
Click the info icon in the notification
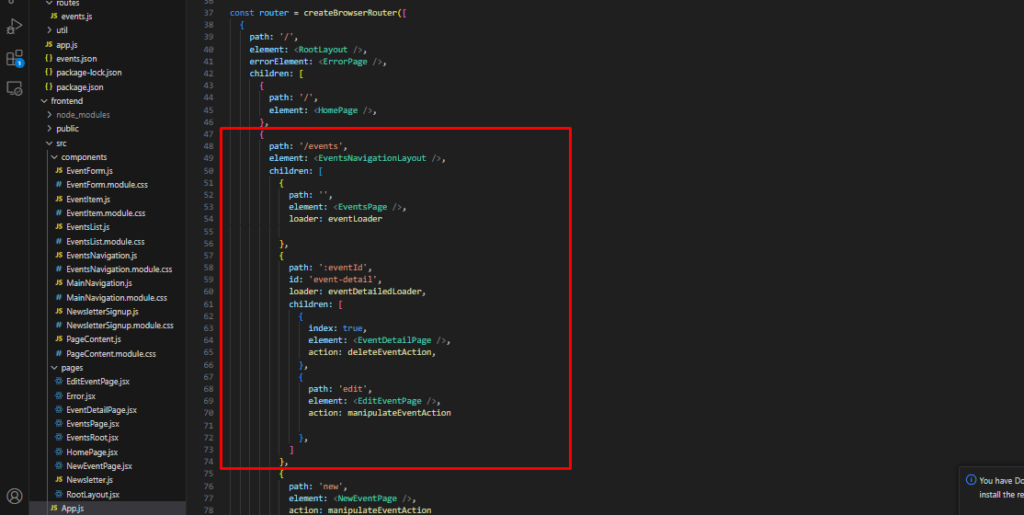[x=971, y=480]
